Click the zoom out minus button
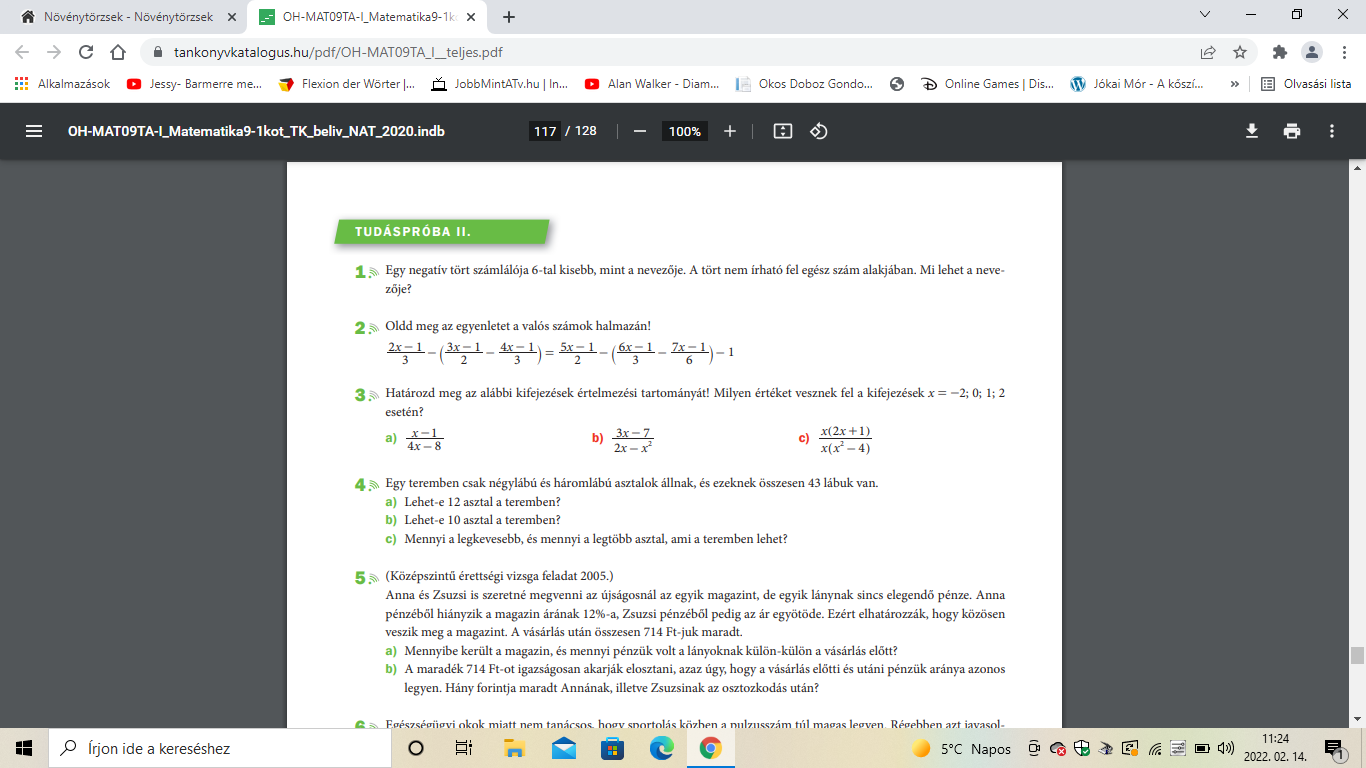 pos(640,131)
